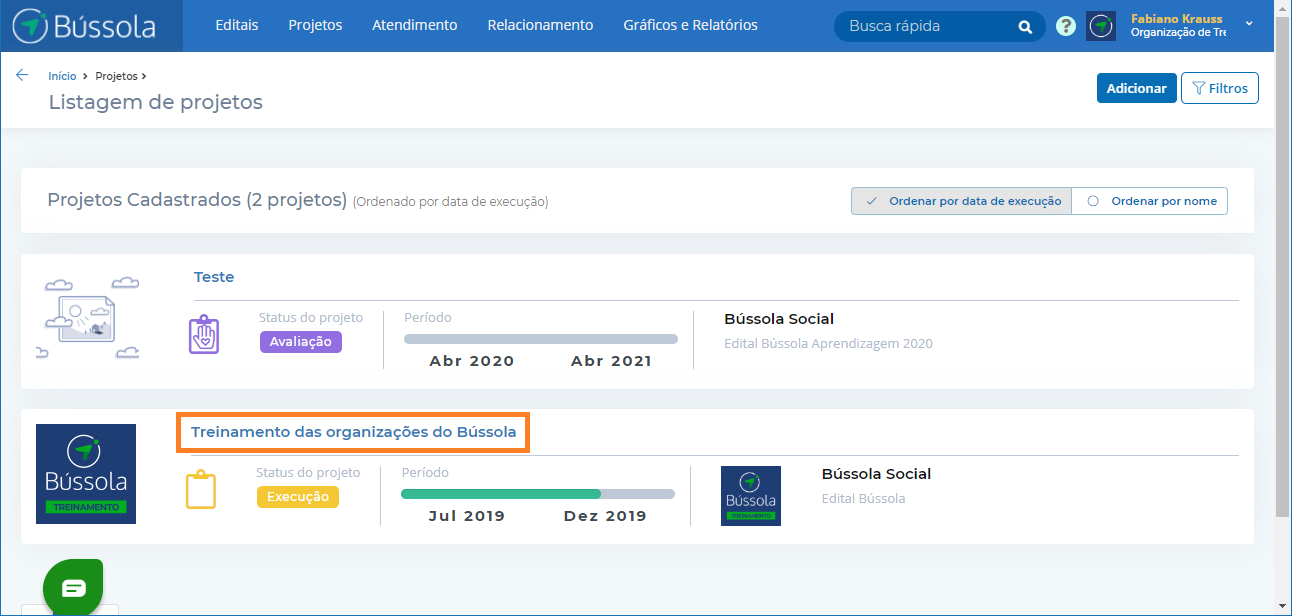
Task: Click the Bússola Treinamento project thumbnail
Action: click(86, 474)
